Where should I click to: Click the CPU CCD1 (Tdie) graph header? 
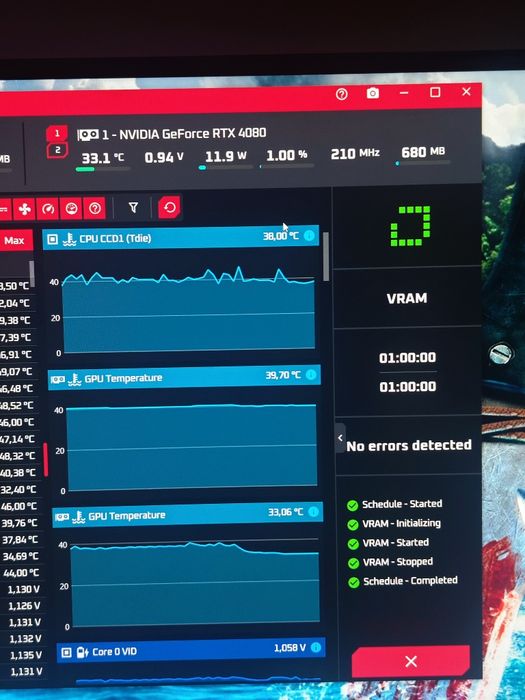click(x=181, y=237)
